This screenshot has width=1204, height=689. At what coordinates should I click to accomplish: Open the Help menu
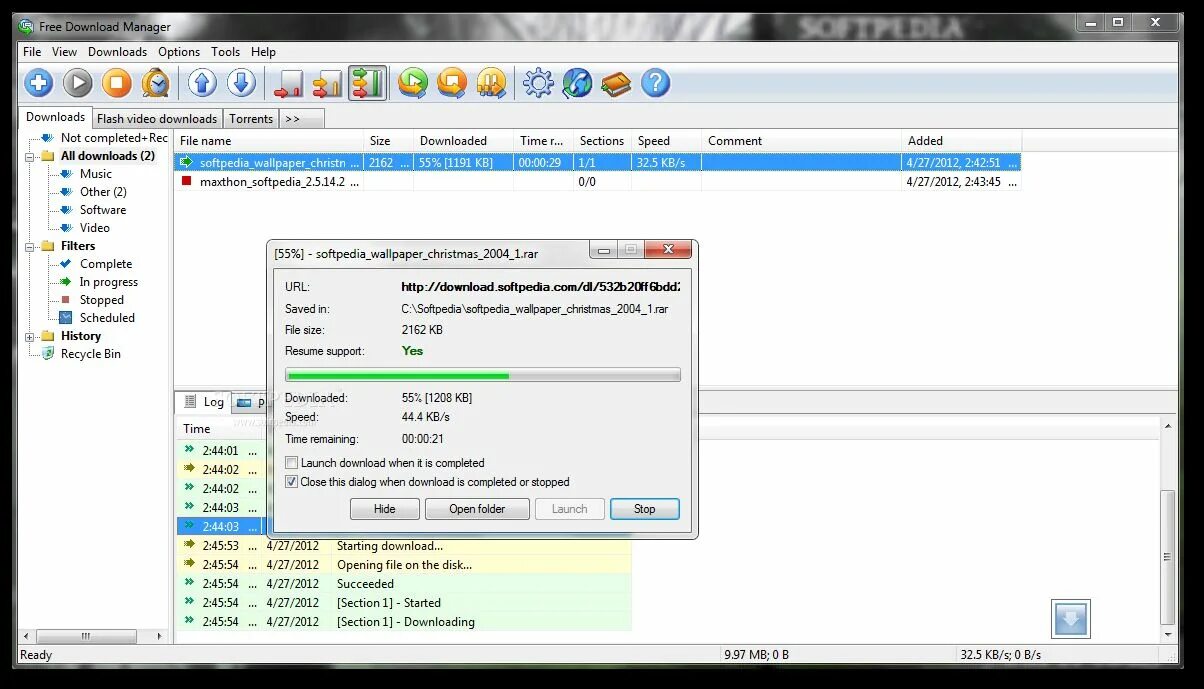click(264, 52)
